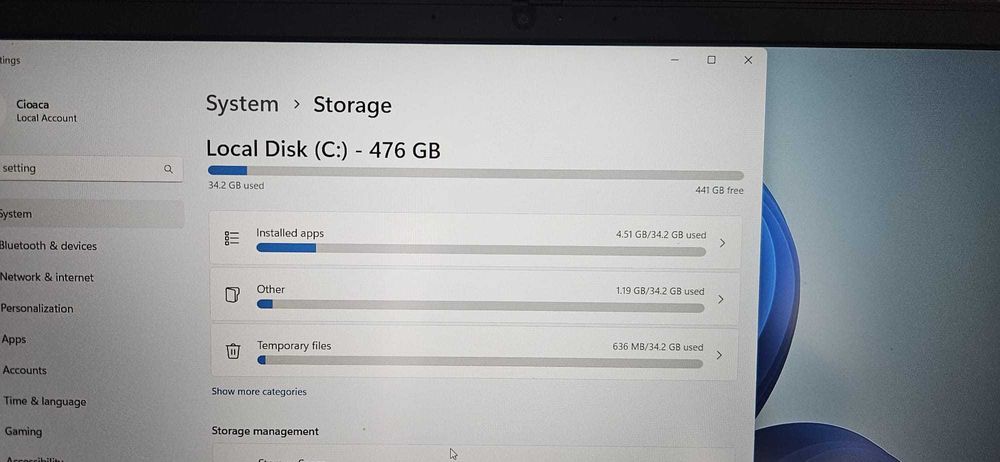The image size is (1000, 462).
Task: Click the Installed apps list icon
Action: pyautogui.click(x=232, y=239)
